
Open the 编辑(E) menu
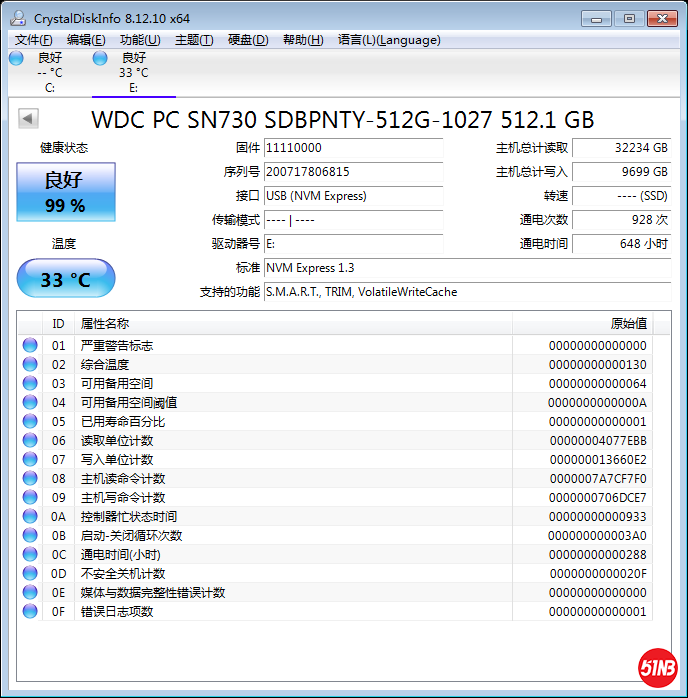86,40
